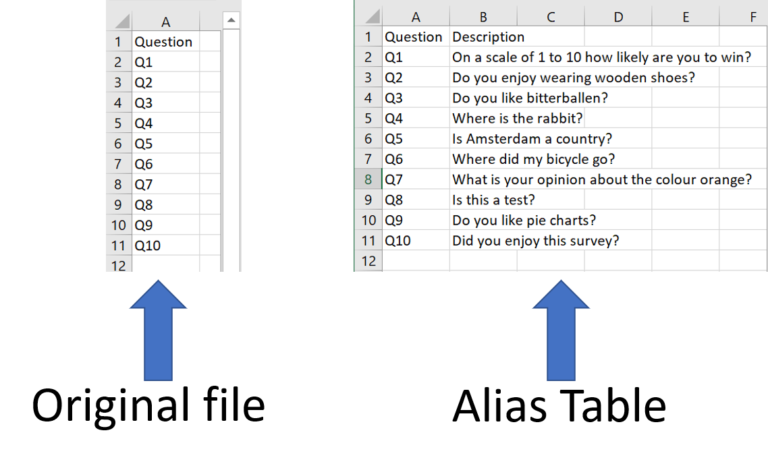Select column A header in the left sheet
Viewport: 768px width, 466px height.
tap(165, 20)
